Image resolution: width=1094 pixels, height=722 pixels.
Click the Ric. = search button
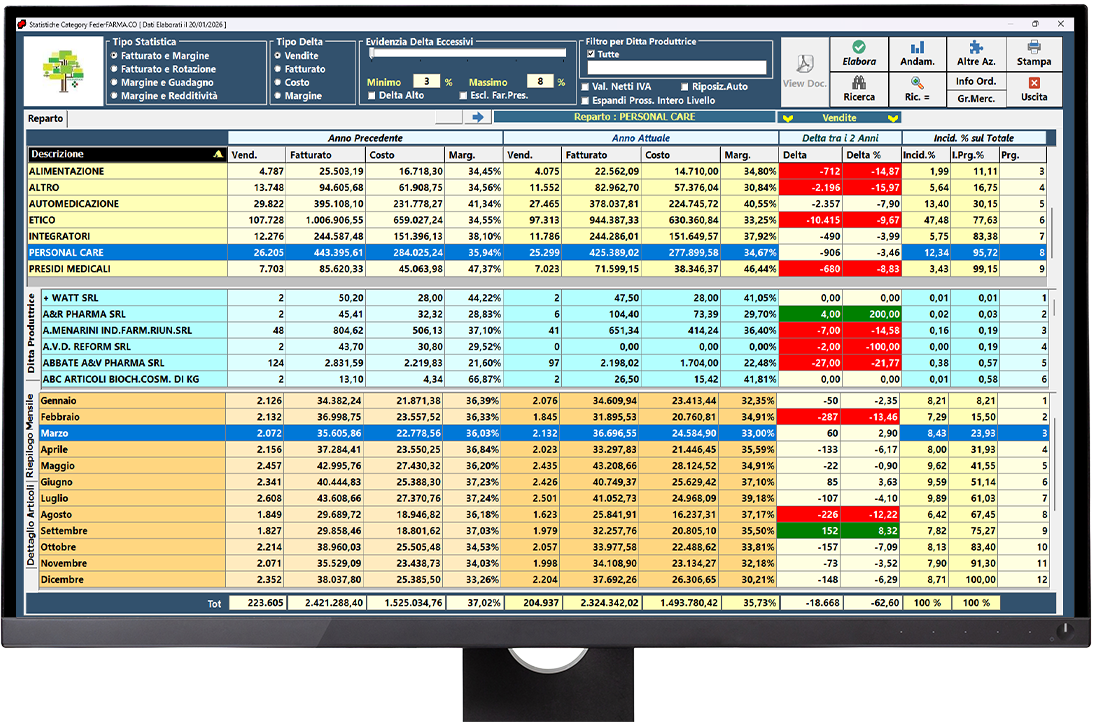917,89
